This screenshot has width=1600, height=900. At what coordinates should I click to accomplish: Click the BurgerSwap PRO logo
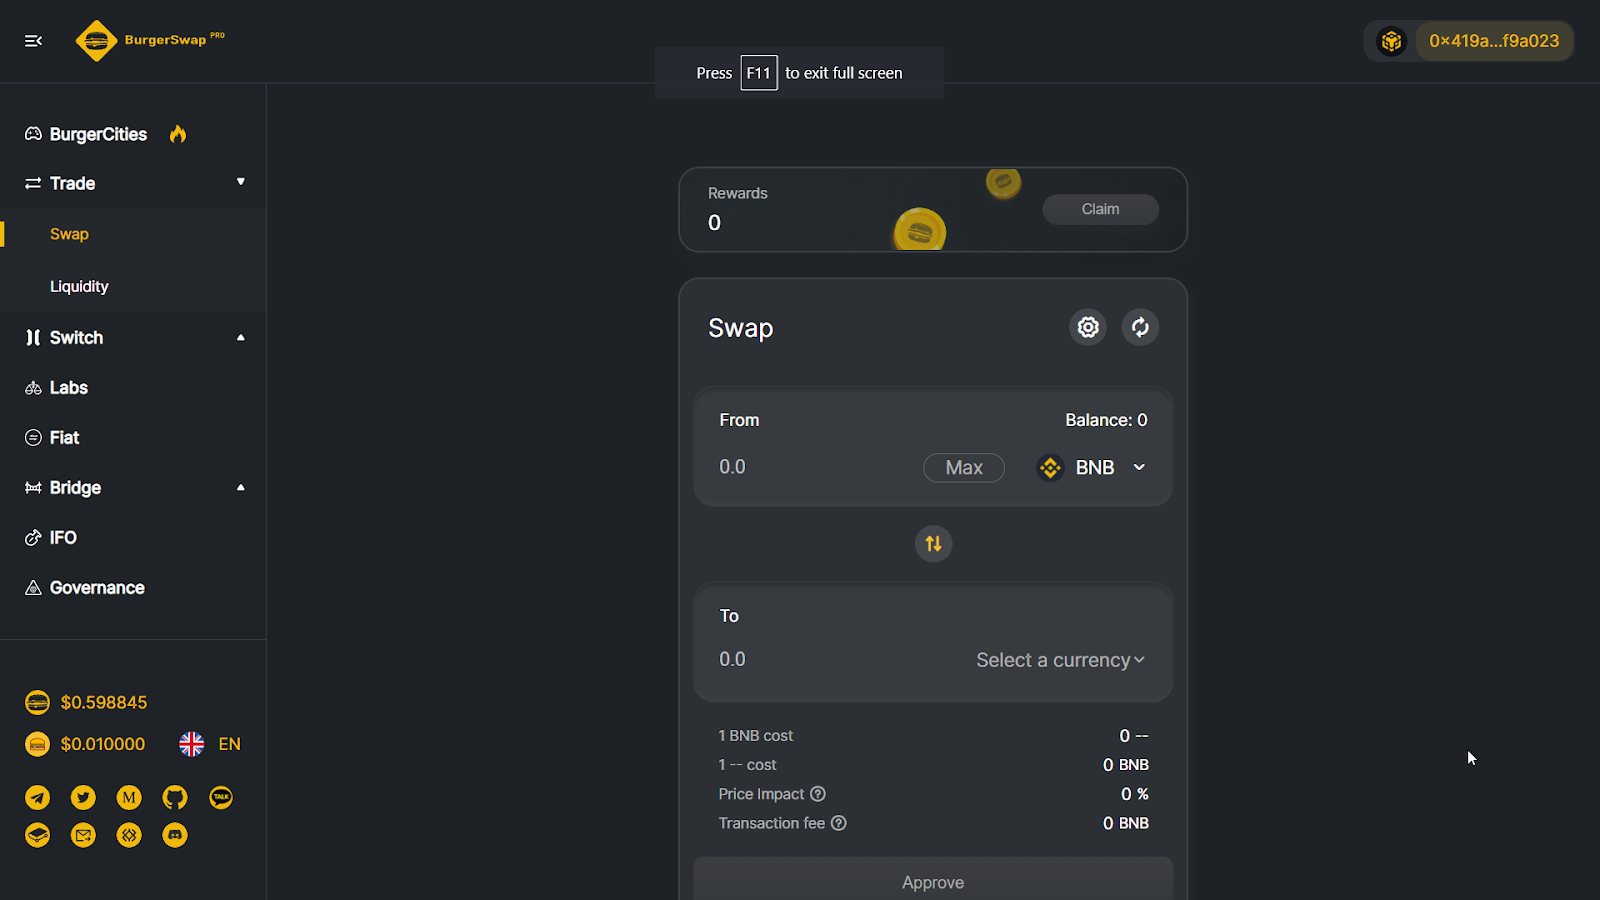point(150,41)
